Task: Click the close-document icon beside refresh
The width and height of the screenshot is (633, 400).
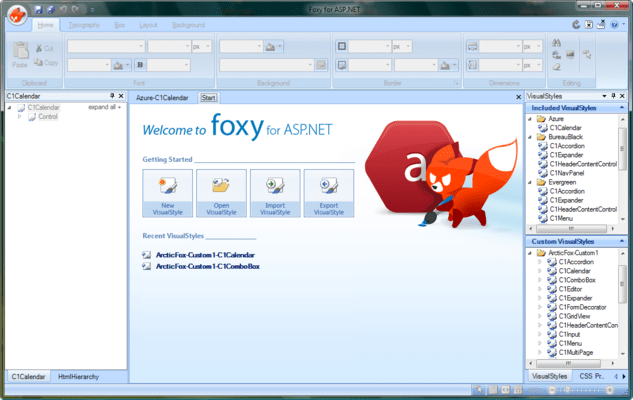Action: (x=589, y=25)
